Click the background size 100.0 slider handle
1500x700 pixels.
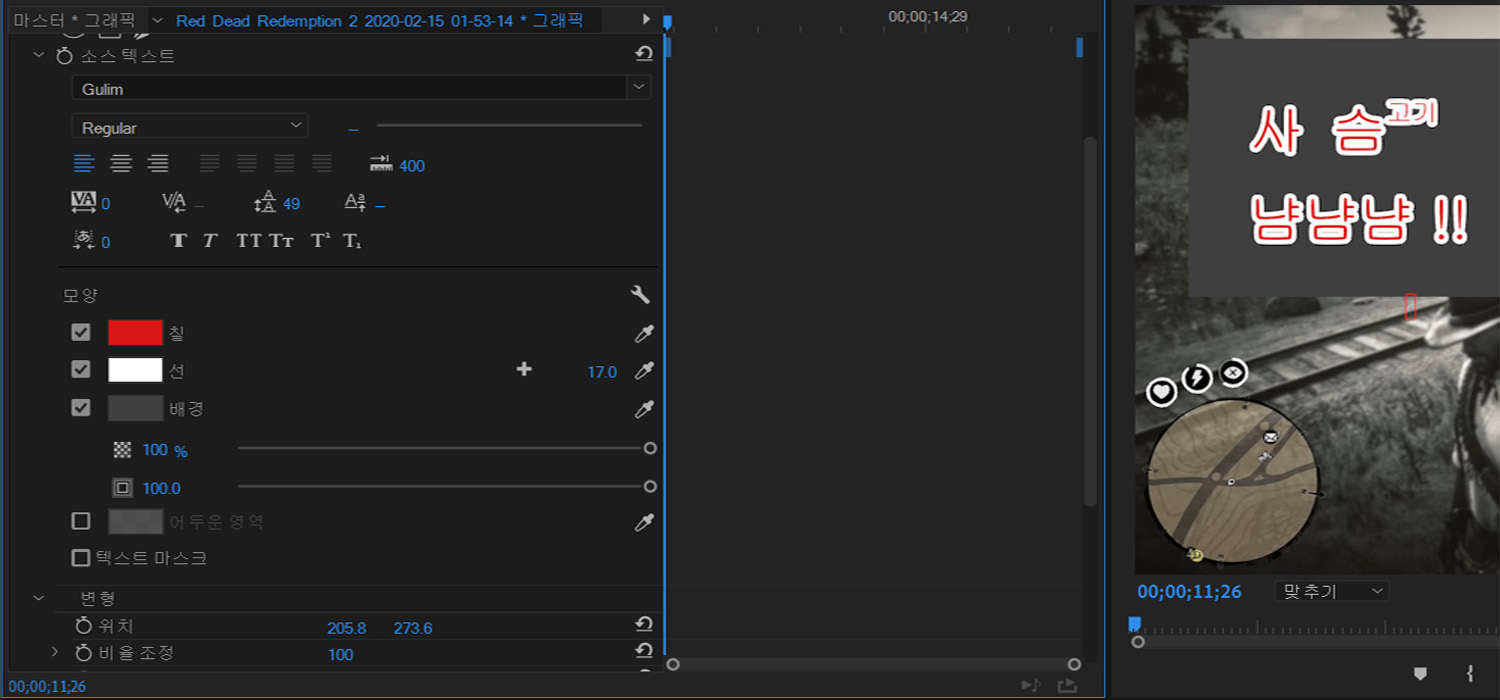(x=650, y=487)
